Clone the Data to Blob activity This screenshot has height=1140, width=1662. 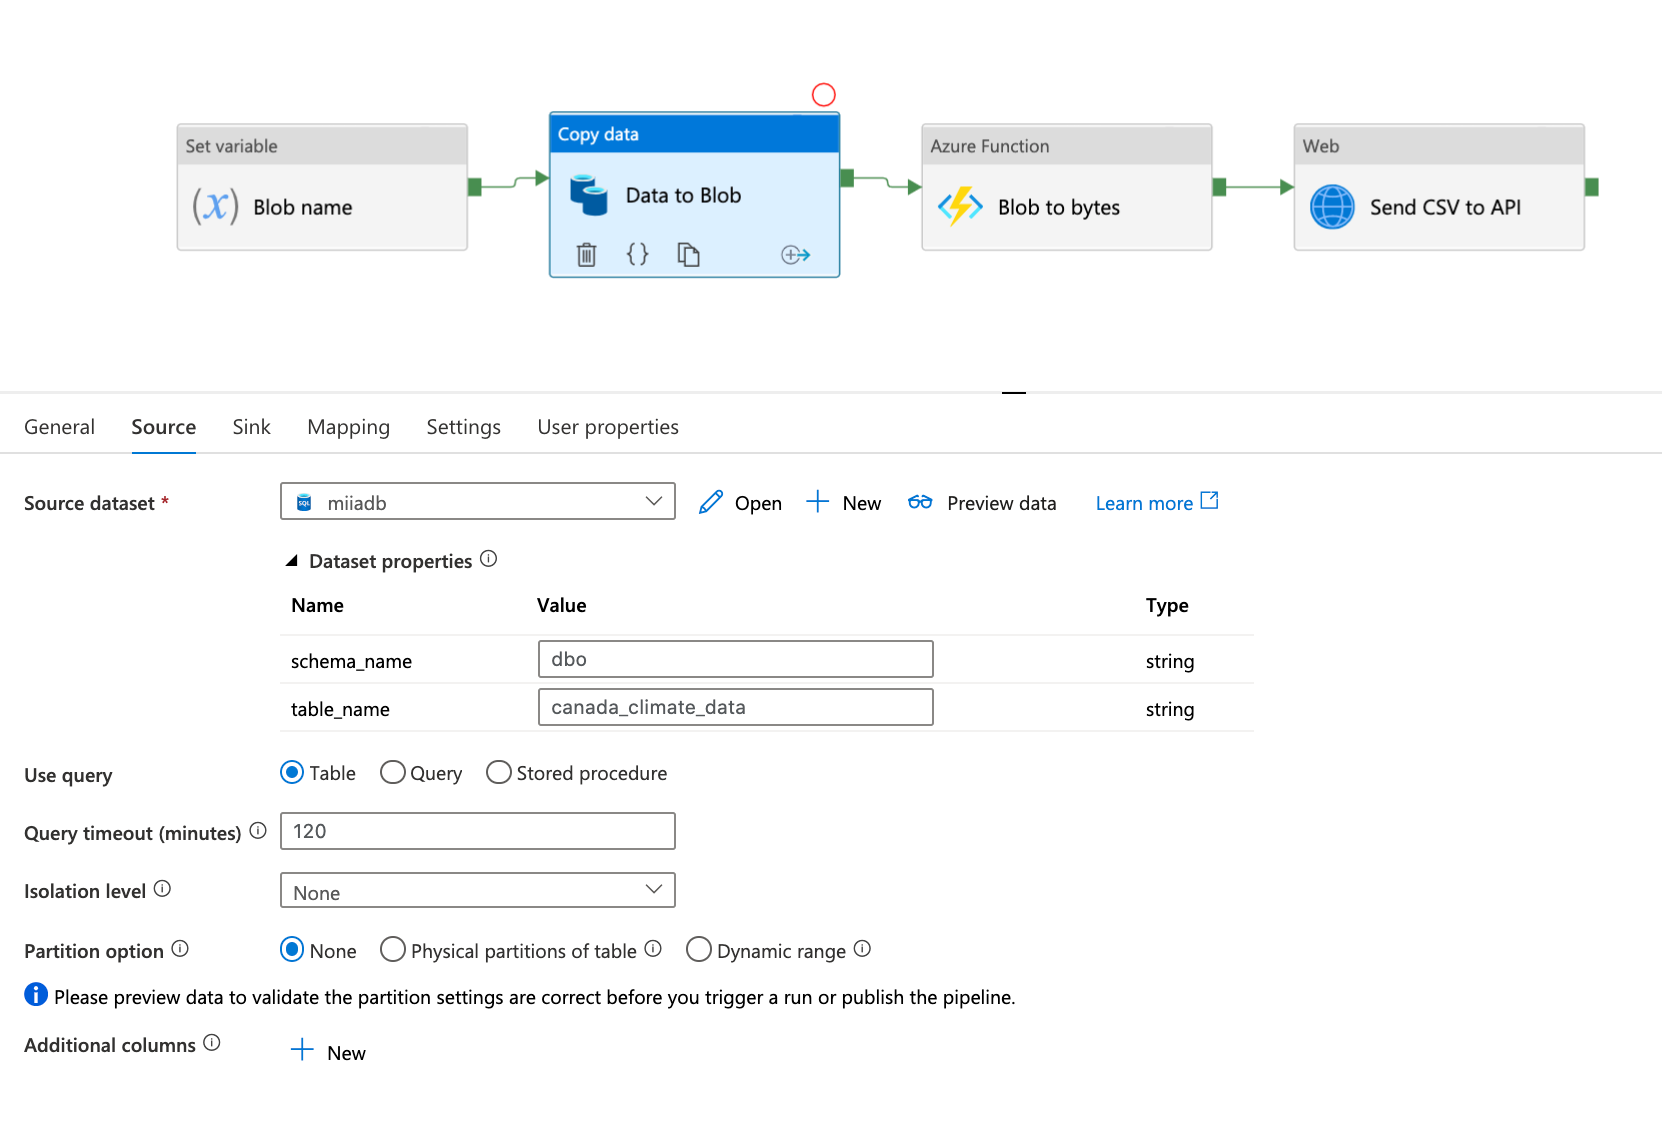688,255
